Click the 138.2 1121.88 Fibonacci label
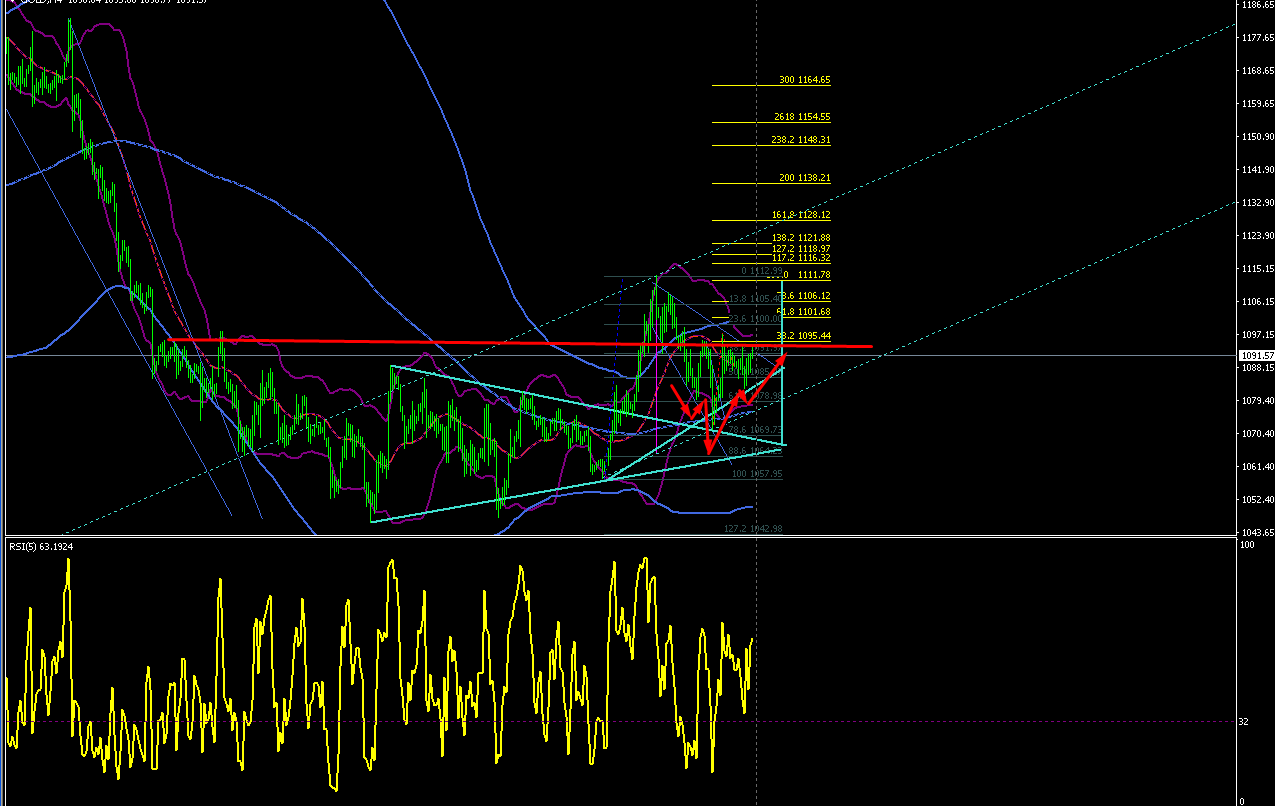Viewport: 1275px width, 806px height. pos(802,238)
